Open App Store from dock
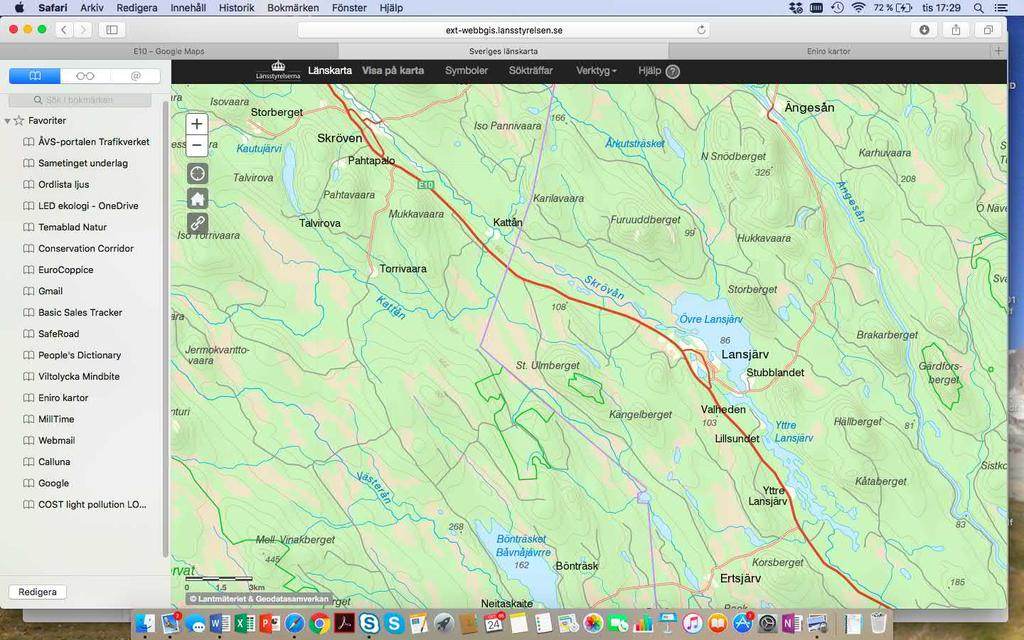This screenshot has height=640, width=1024. click(743, 624)
